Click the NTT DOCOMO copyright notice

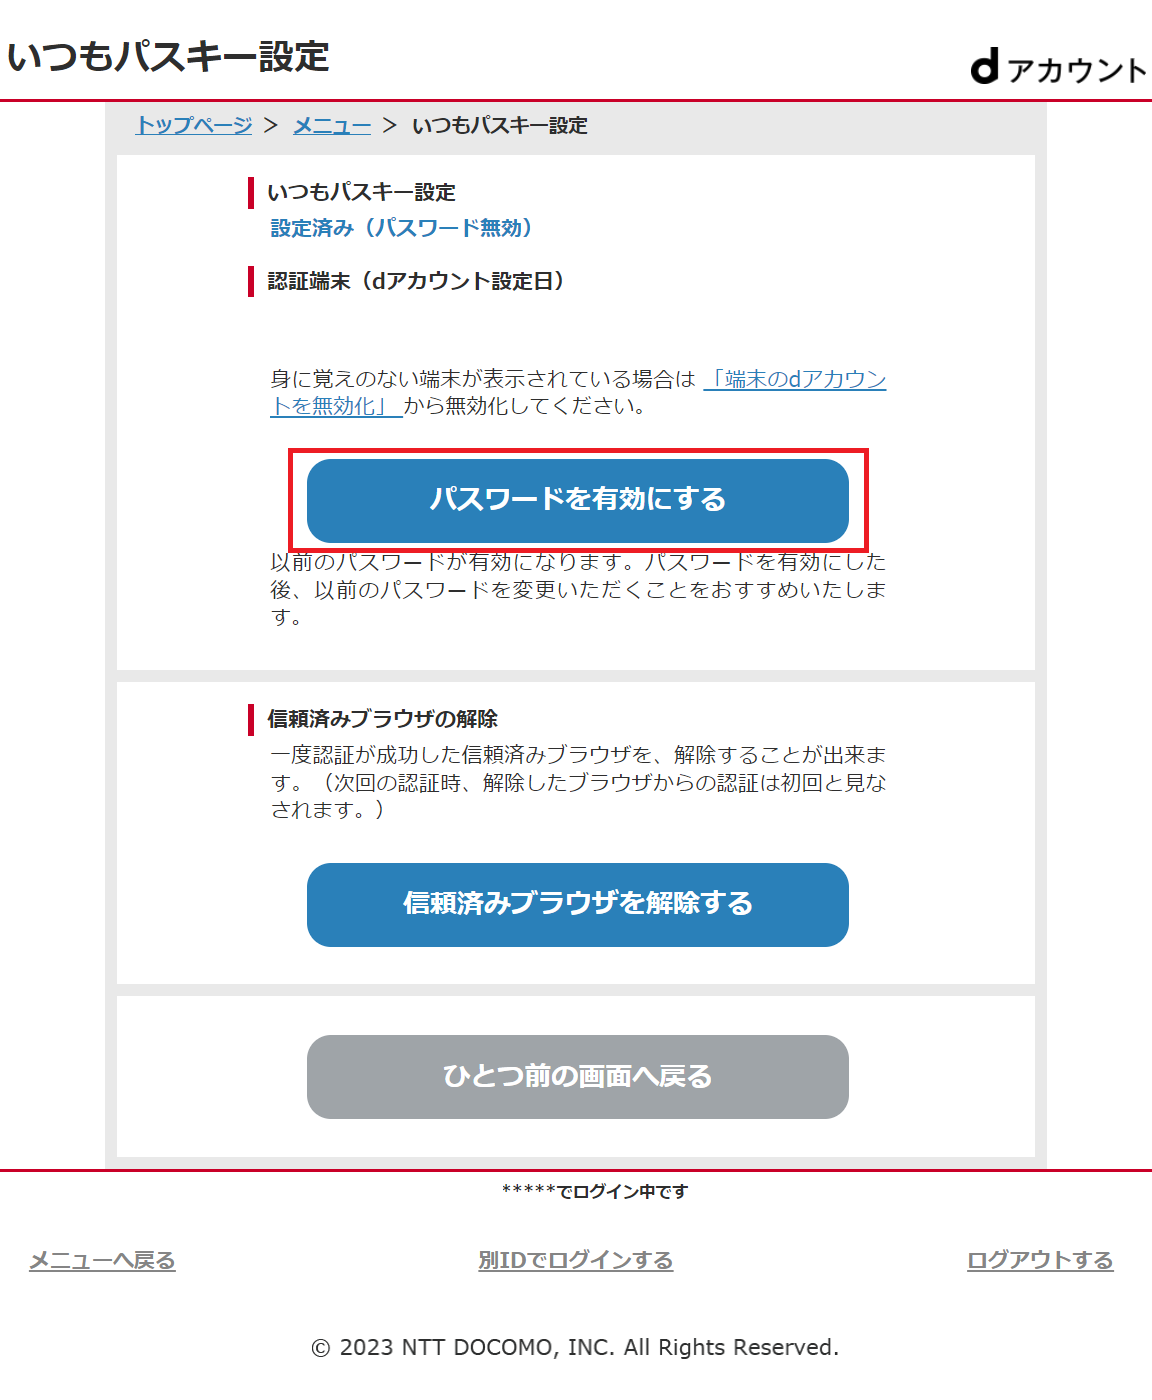tap(575, 1347)
